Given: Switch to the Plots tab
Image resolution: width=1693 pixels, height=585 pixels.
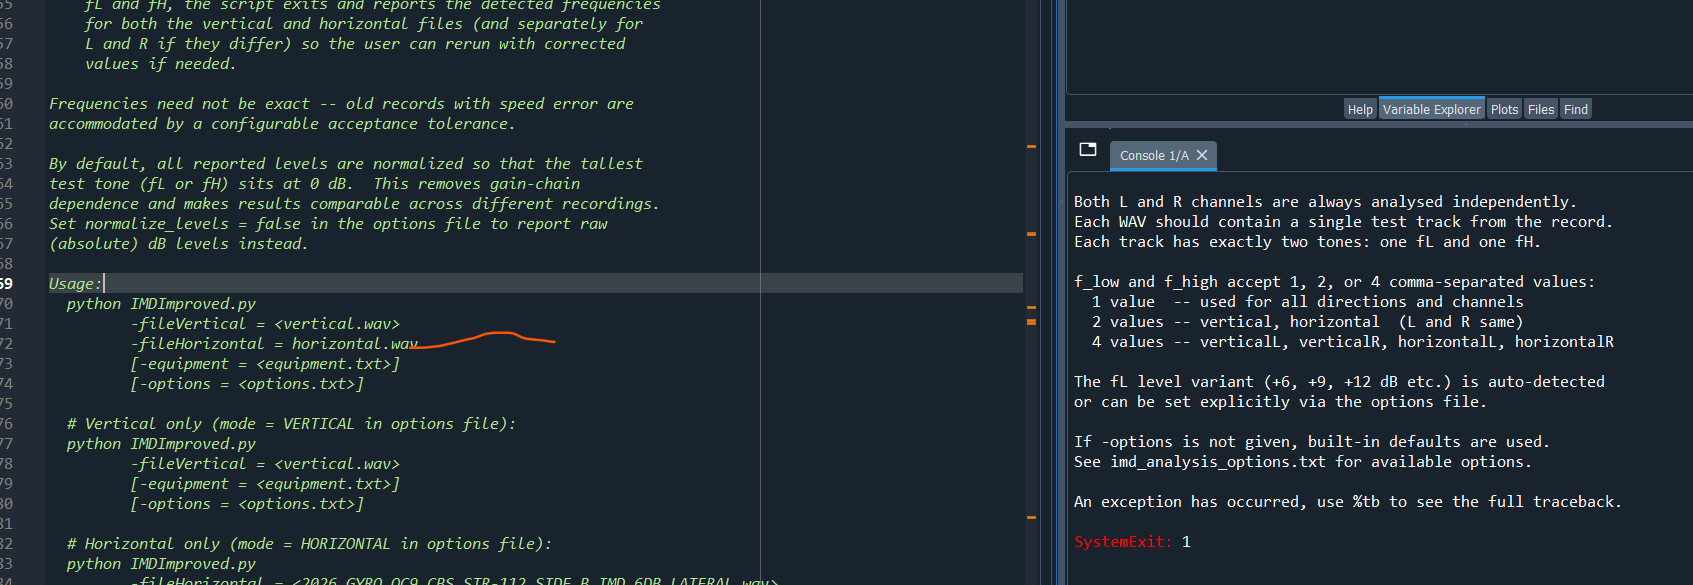Looking at the screenshot, I should coord(1504,110).
